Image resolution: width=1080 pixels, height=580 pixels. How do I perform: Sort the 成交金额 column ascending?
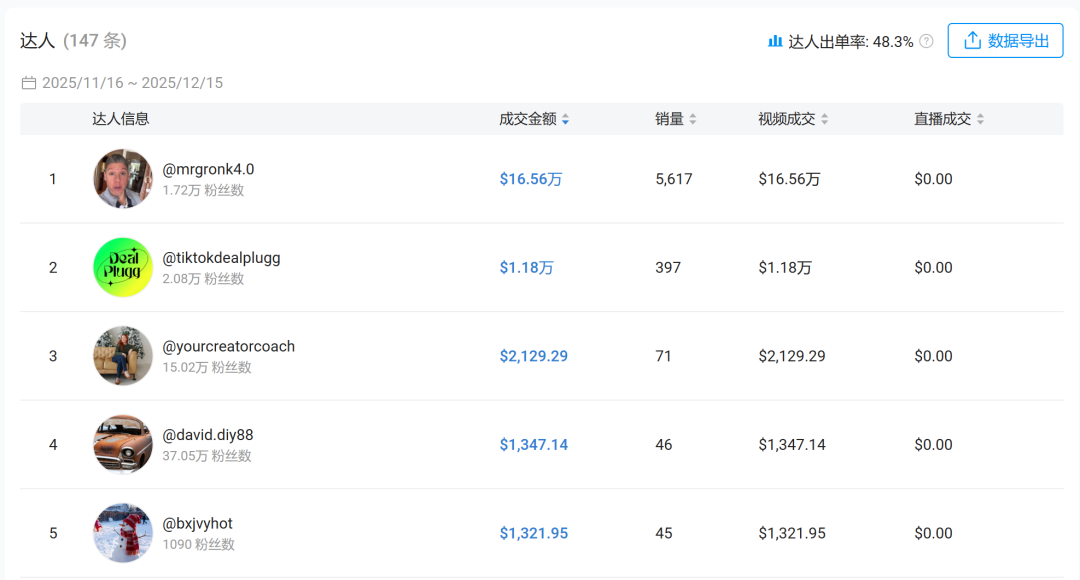(566, 115)
